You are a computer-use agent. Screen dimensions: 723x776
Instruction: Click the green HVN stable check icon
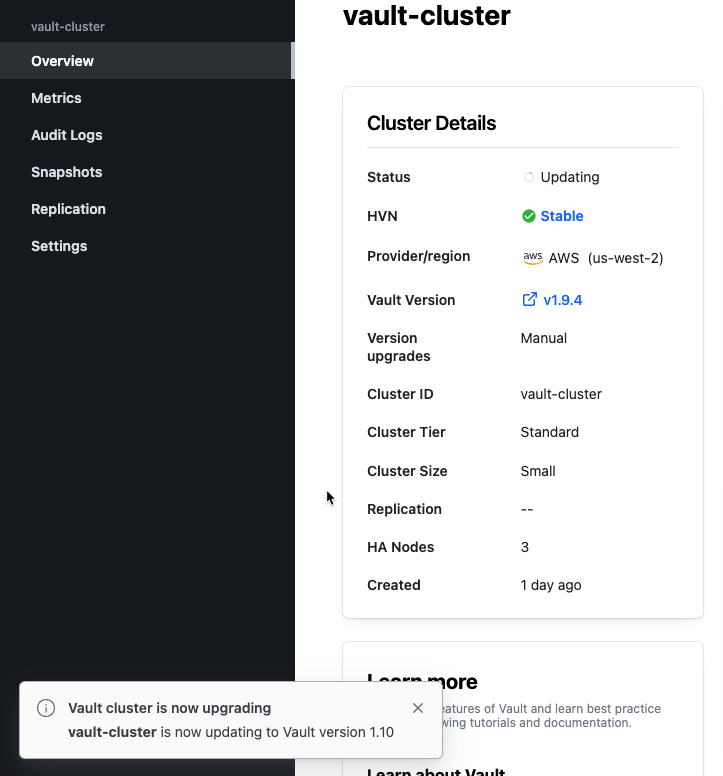pos(529,216)
